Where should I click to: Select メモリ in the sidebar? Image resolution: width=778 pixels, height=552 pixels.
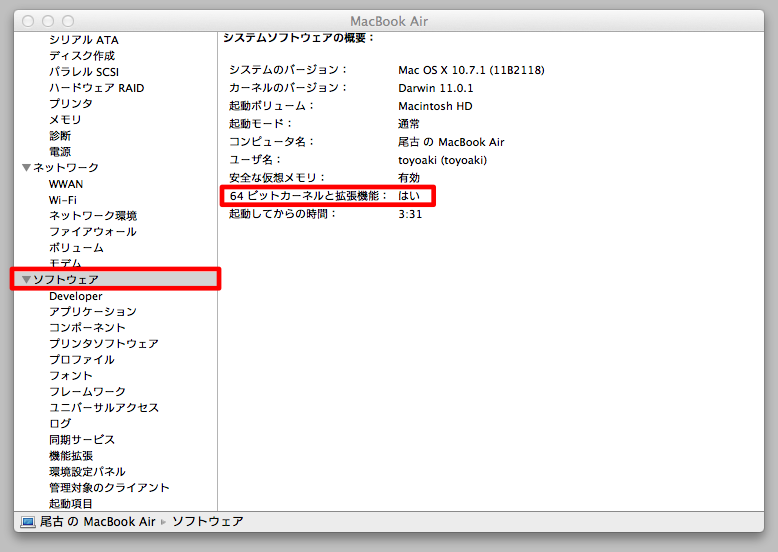[65, 120]
